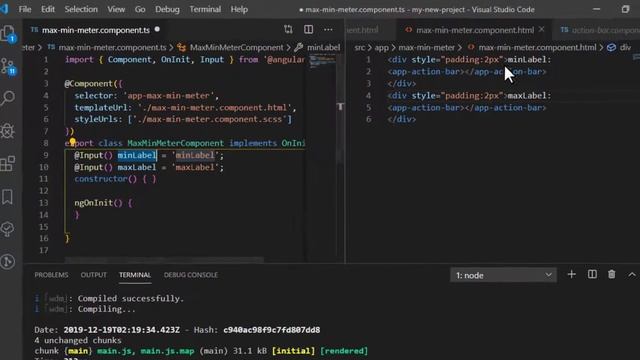Viewport: 640px width, 360px height.
Task: Click the styleUrls scss path on line 6
Action: [211, 119]
